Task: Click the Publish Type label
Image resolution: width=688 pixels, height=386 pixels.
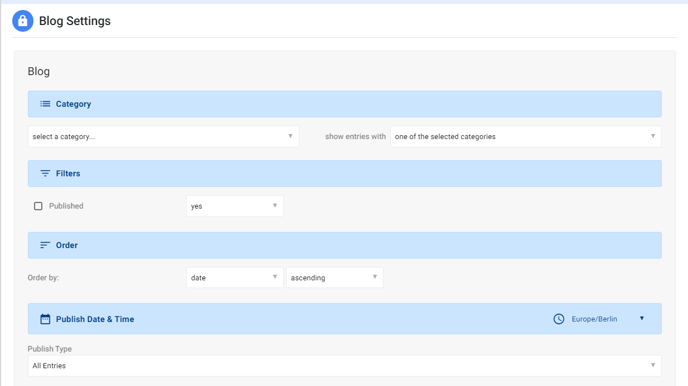Action: click(50, 349)
